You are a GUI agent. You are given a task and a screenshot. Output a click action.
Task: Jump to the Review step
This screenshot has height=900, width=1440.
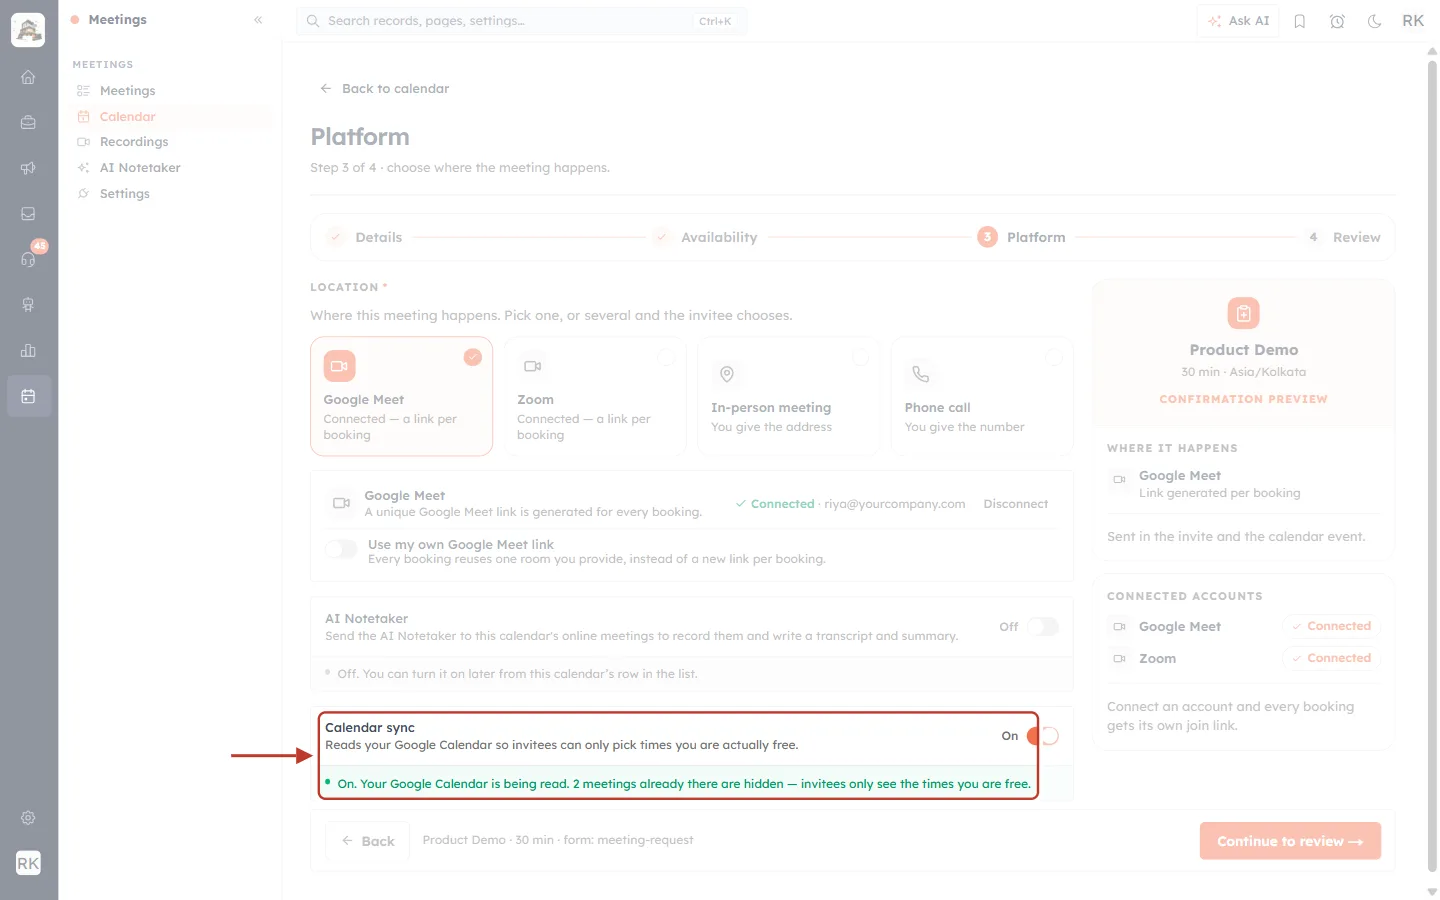click(x=1342, y=238)
